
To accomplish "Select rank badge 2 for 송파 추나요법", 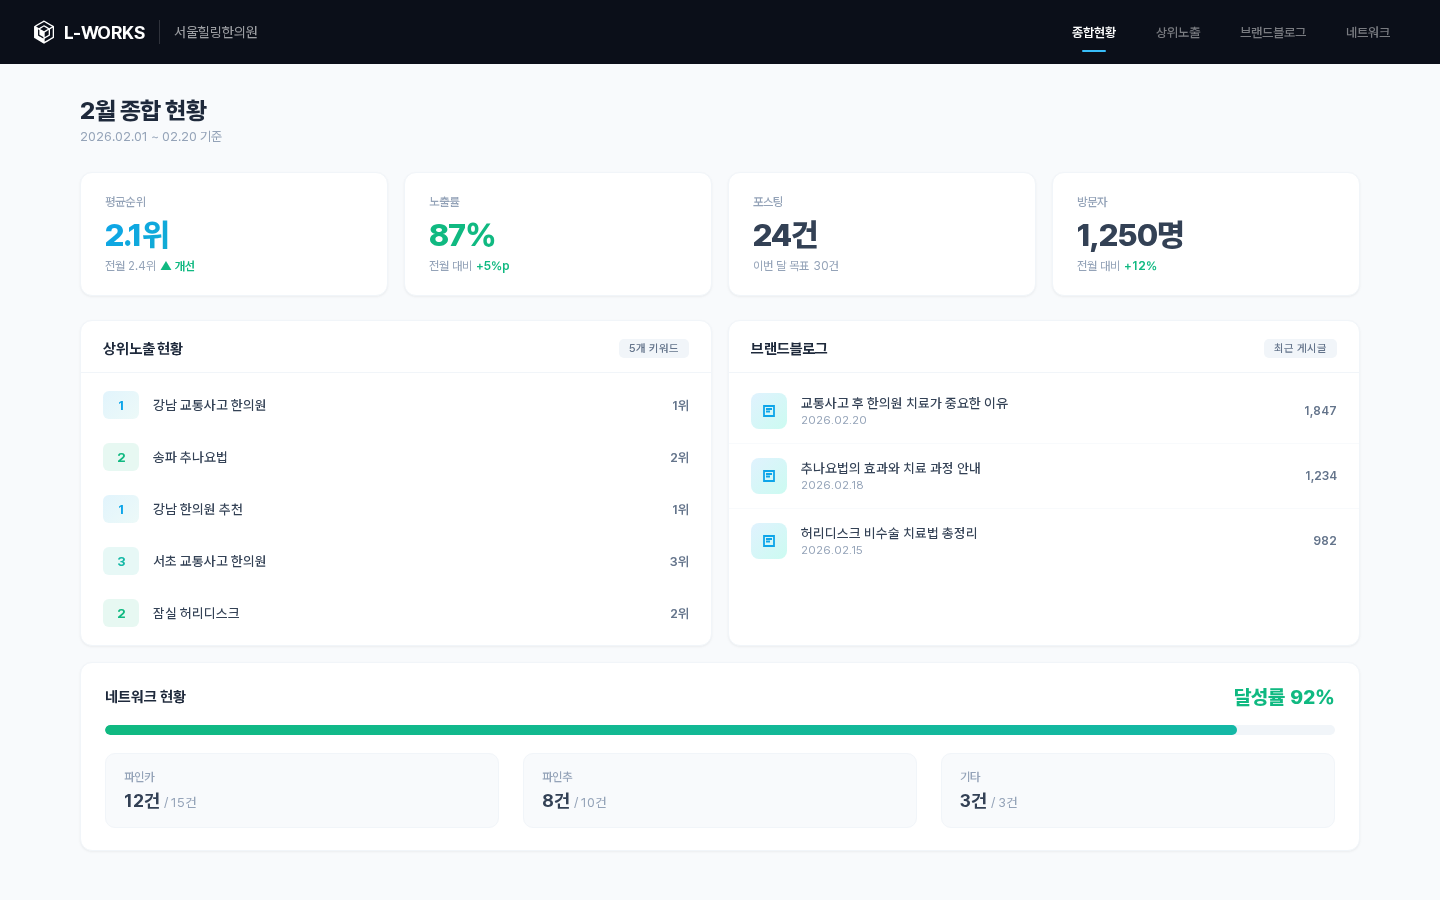I will 121,457.
